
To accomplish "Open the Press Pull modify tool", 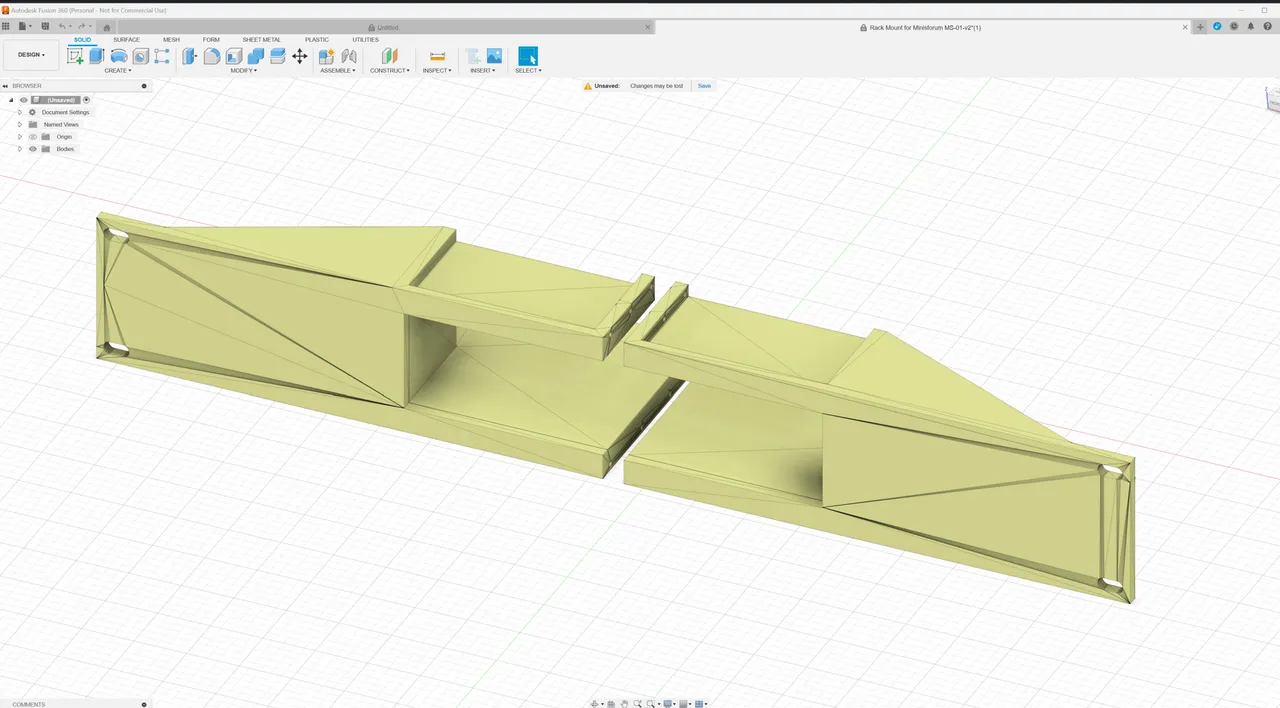I will click(x=189, y=56).
